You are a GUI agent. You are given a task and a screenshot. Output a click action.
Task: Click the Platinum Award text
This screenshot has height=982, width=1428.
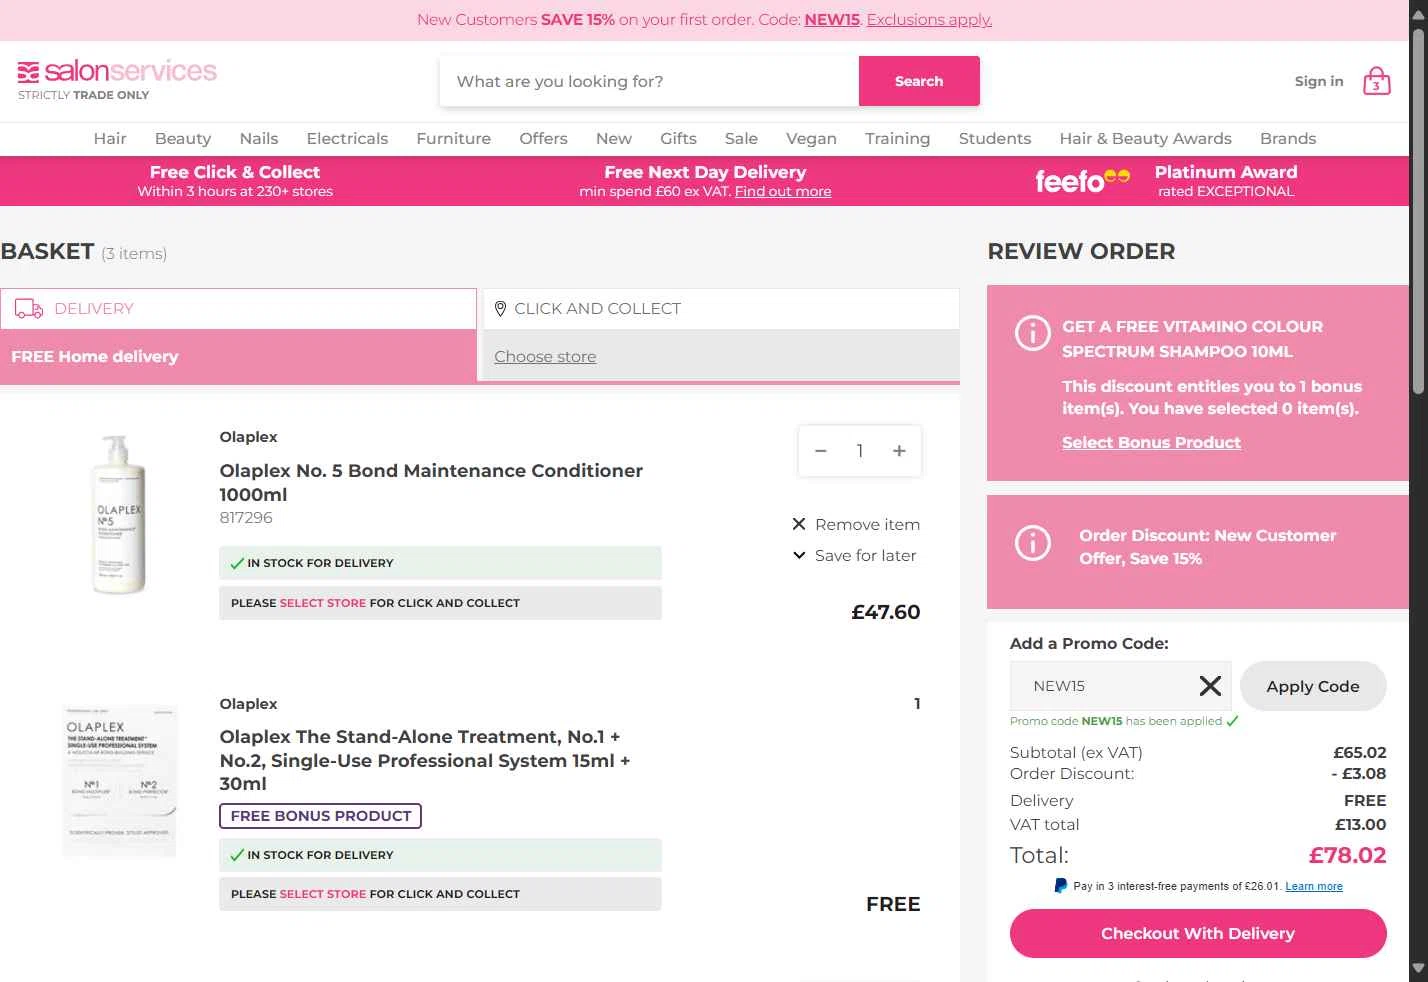tap(1226, 172)
